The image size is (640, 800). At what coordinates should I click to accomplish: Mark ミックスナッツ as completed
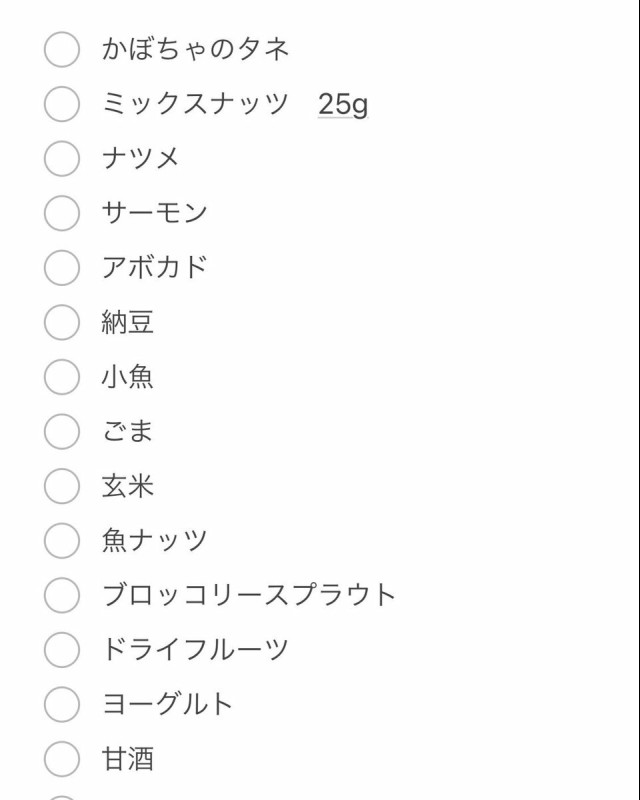pyautogui.click(x=61, y=104)
